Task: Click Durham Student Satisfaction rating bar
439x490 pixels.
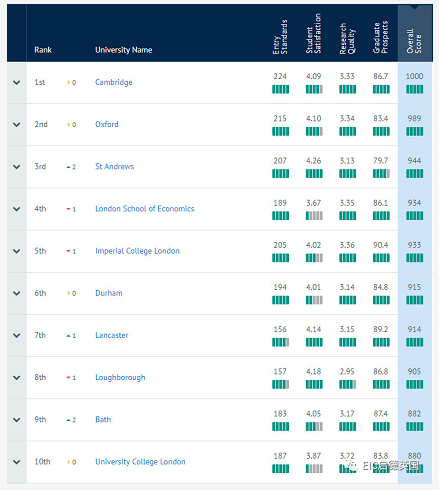Action: [314, 300]
